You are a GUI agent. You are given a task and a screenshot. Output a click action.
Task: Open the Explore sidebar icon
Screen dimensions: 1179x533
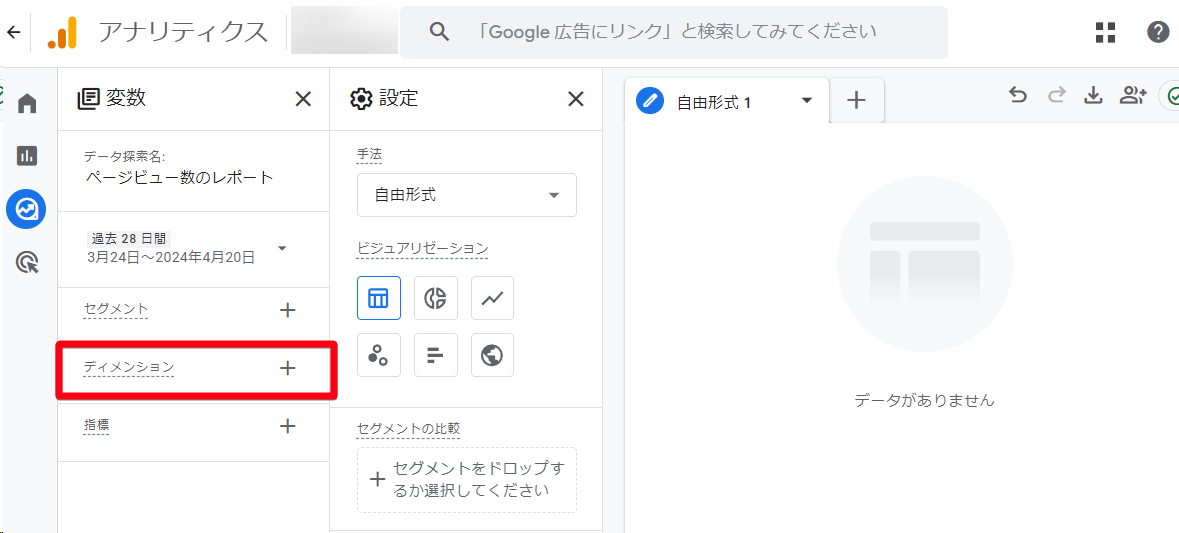[26, 210]
